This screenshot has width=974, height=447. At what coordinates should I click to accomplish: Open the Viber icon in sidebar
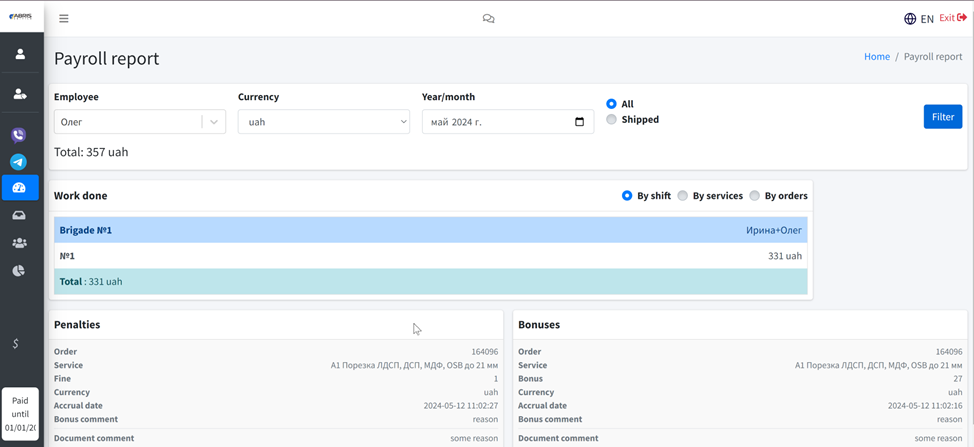[19, 135]
